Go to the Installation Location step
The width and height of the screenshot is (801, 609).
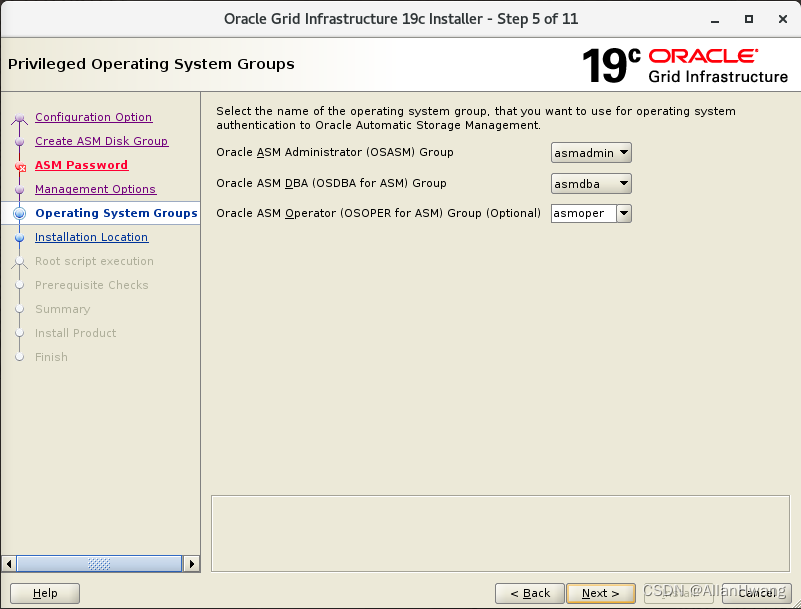tap(91, 237)
